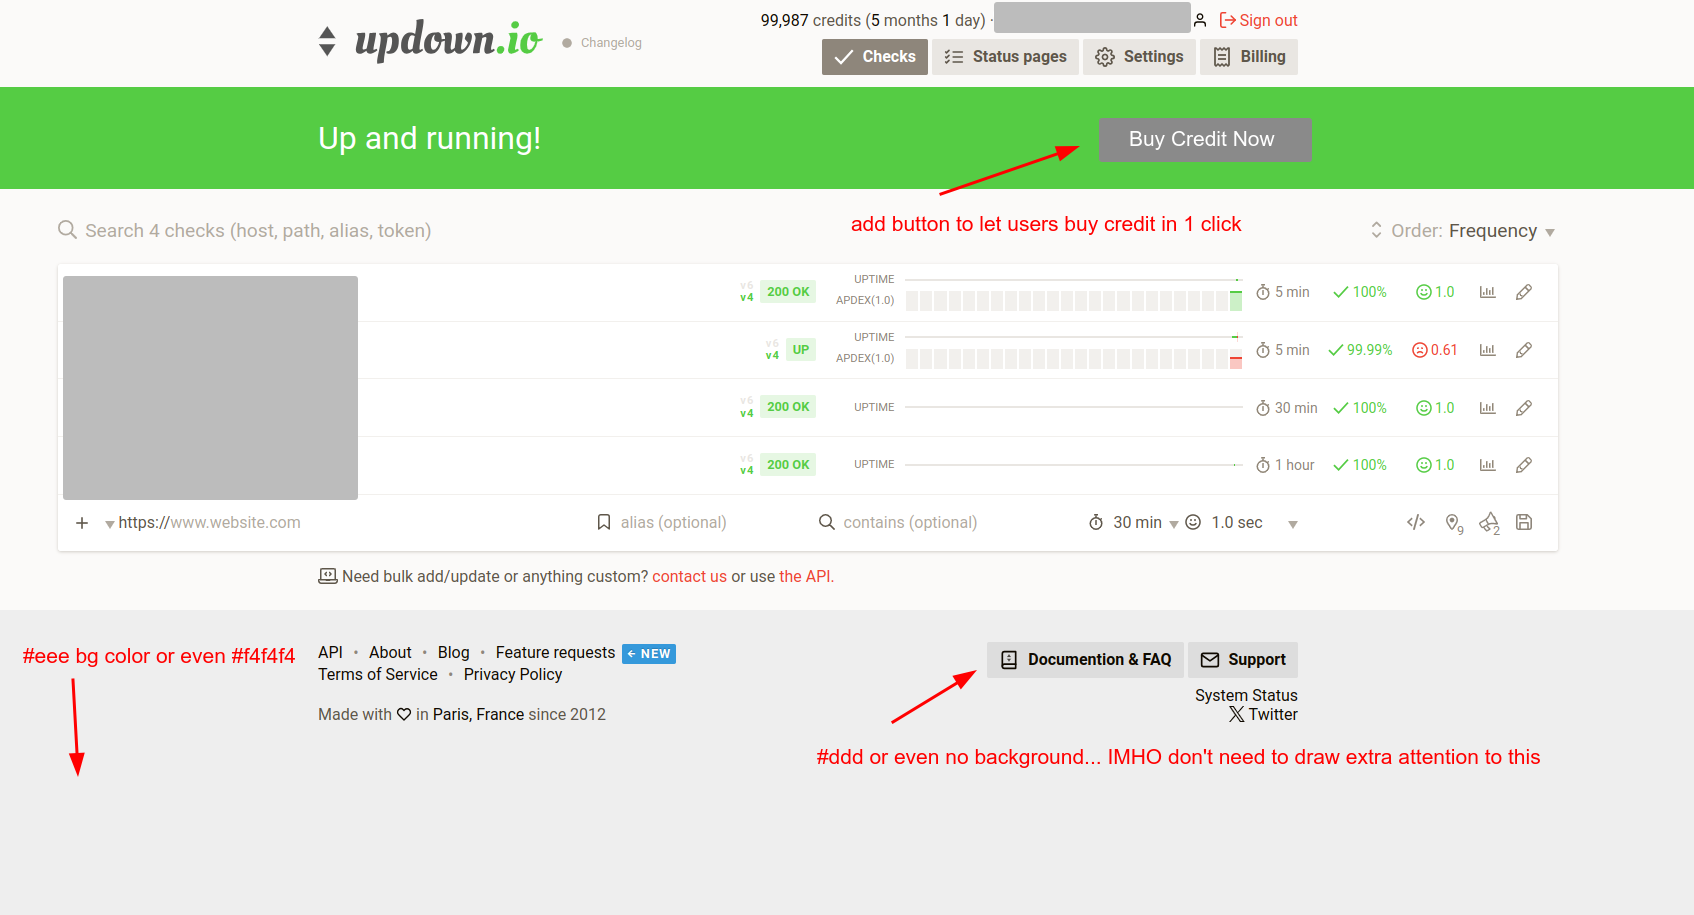
Task: Click the plus icon to add a check
Action: click(x=82, y=523)
